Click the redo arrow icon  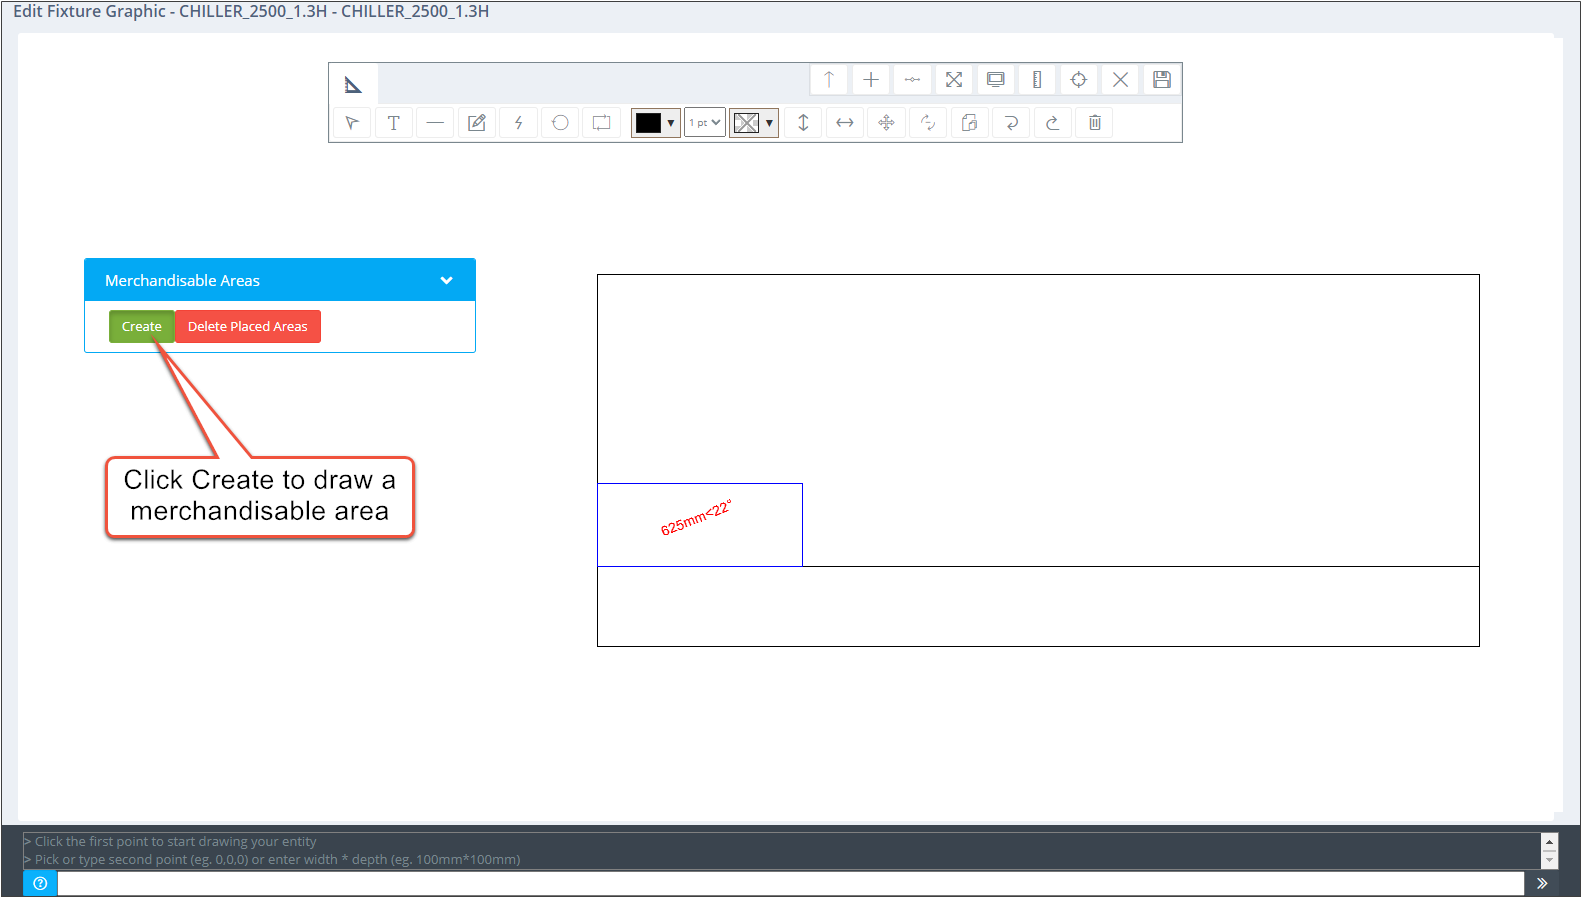1053,123
